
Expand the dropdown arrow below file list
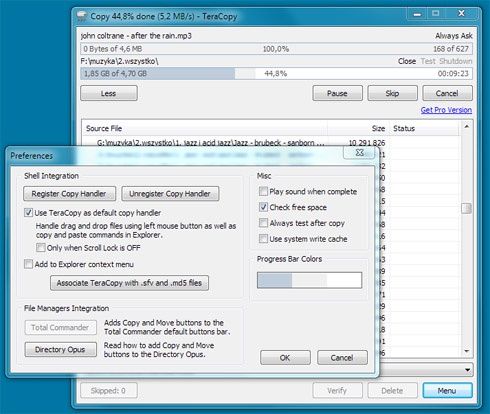pyautogui.click(x=467, y=370)
